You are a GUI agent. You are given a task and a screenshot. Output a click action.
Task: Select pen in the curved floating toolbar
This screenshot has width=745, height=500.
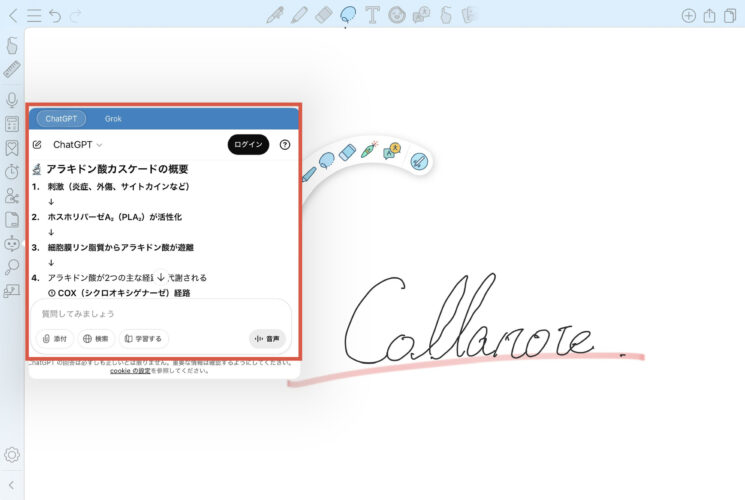(x=308, y=174)
